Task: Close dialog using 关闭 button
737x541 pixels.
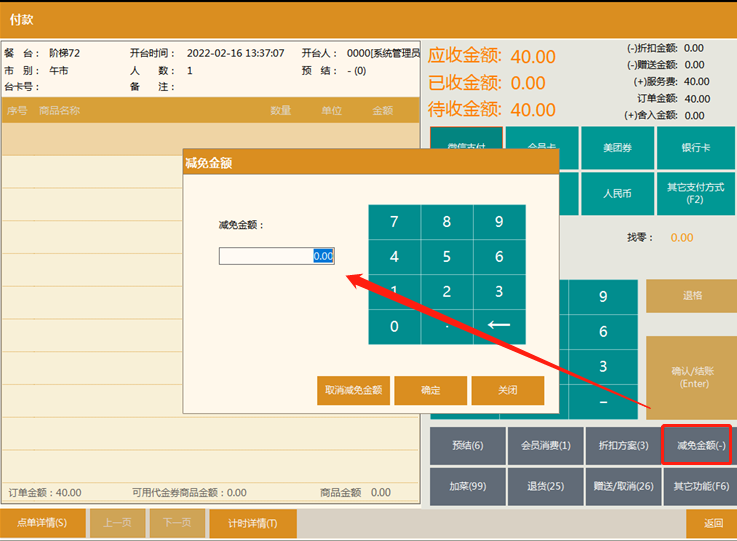Action: coord(508,390)
